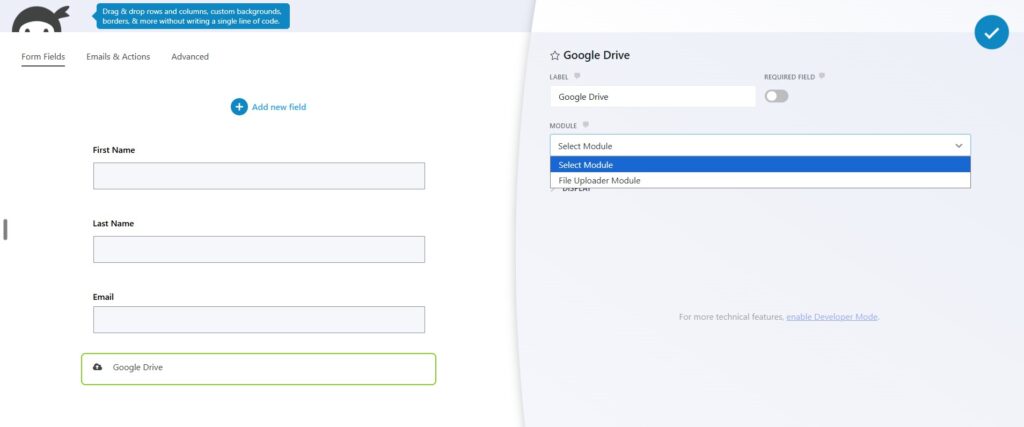Click the Google Drive settings heading
The width and height of the screenshot is (1024, 427).
click(596, 55)
